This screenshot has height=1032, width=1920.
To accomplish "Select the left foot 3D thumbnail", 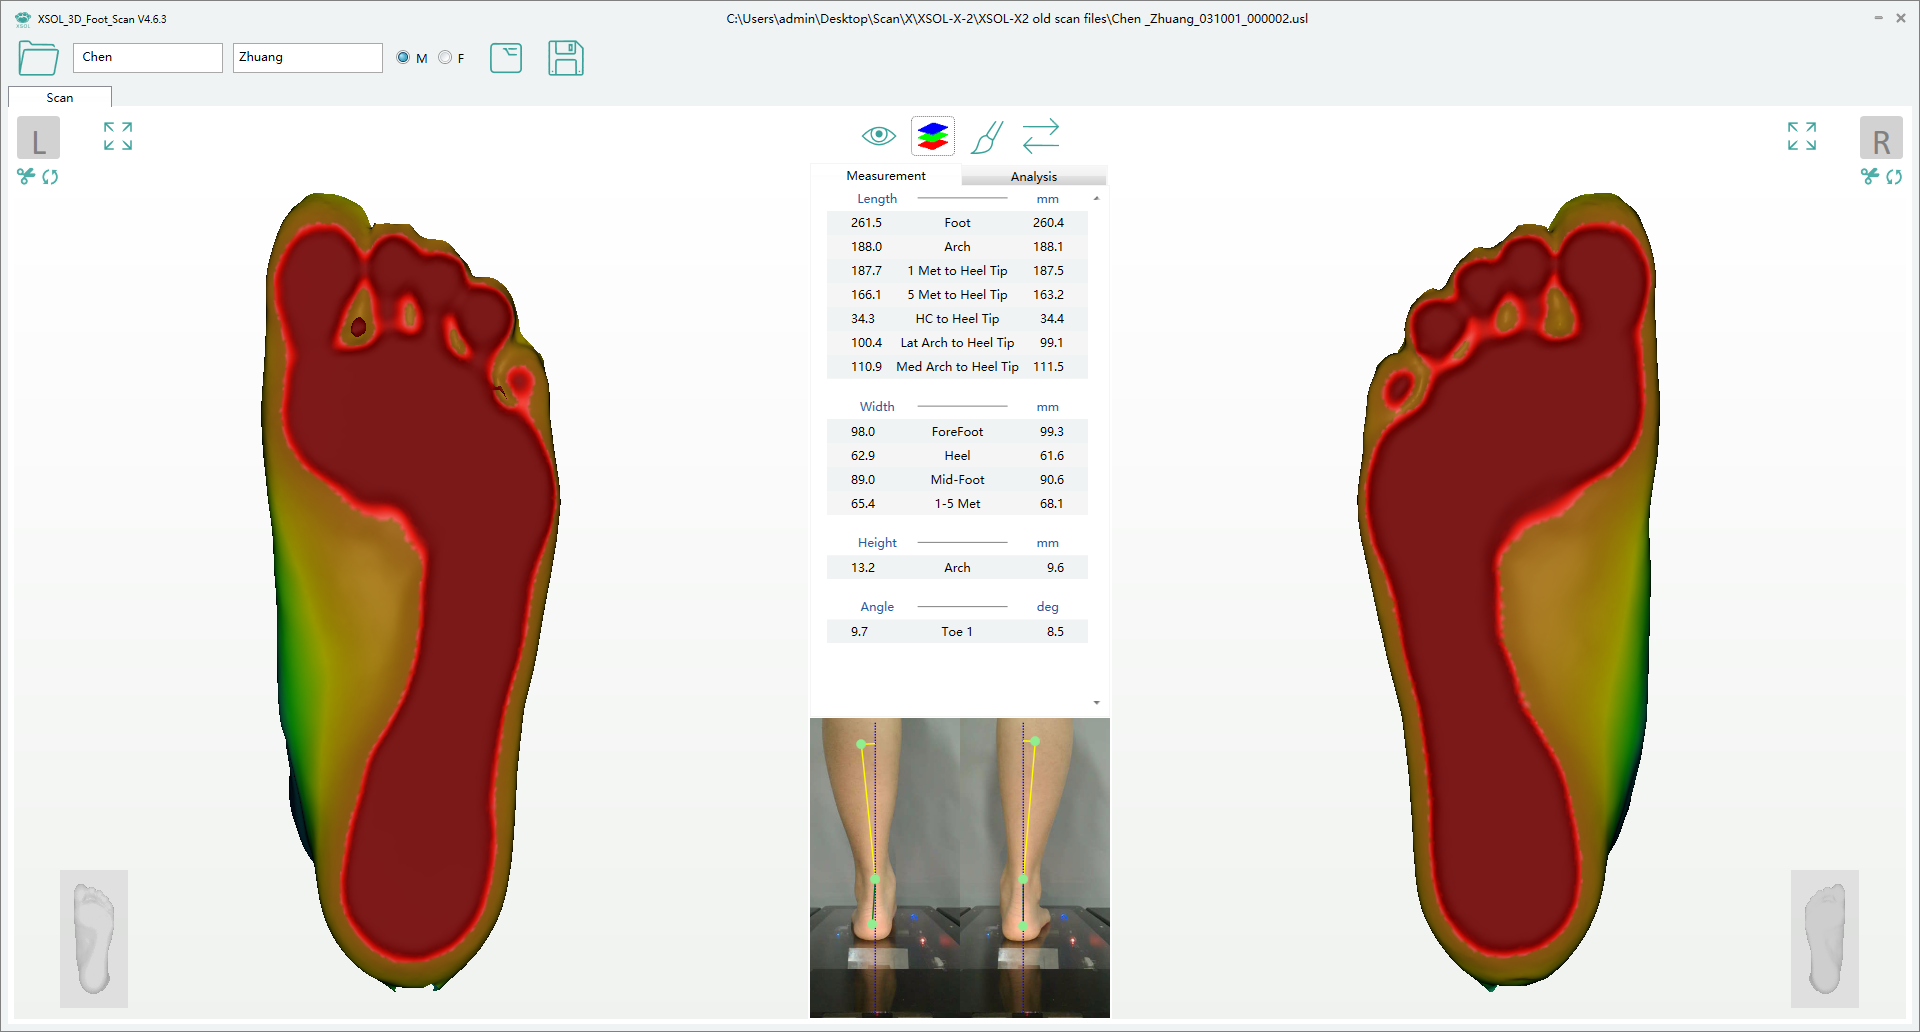I will pos(94,938).
